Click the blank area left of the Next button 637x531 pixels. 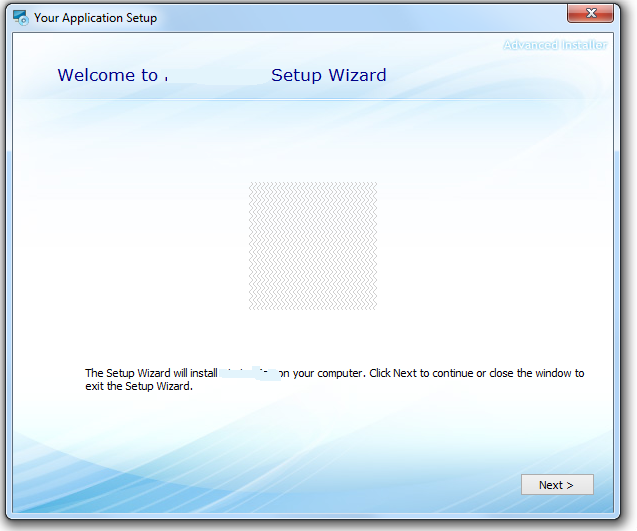coord(400,485)
